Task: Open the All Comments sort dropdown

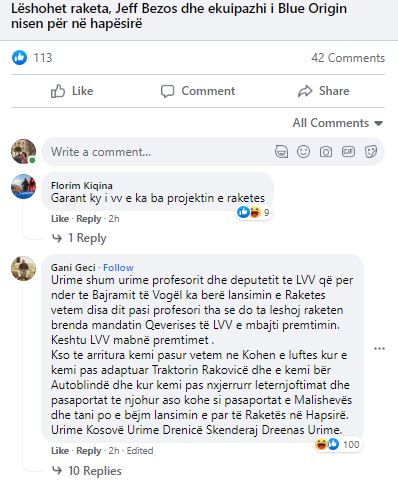Action: pos(338,123)
